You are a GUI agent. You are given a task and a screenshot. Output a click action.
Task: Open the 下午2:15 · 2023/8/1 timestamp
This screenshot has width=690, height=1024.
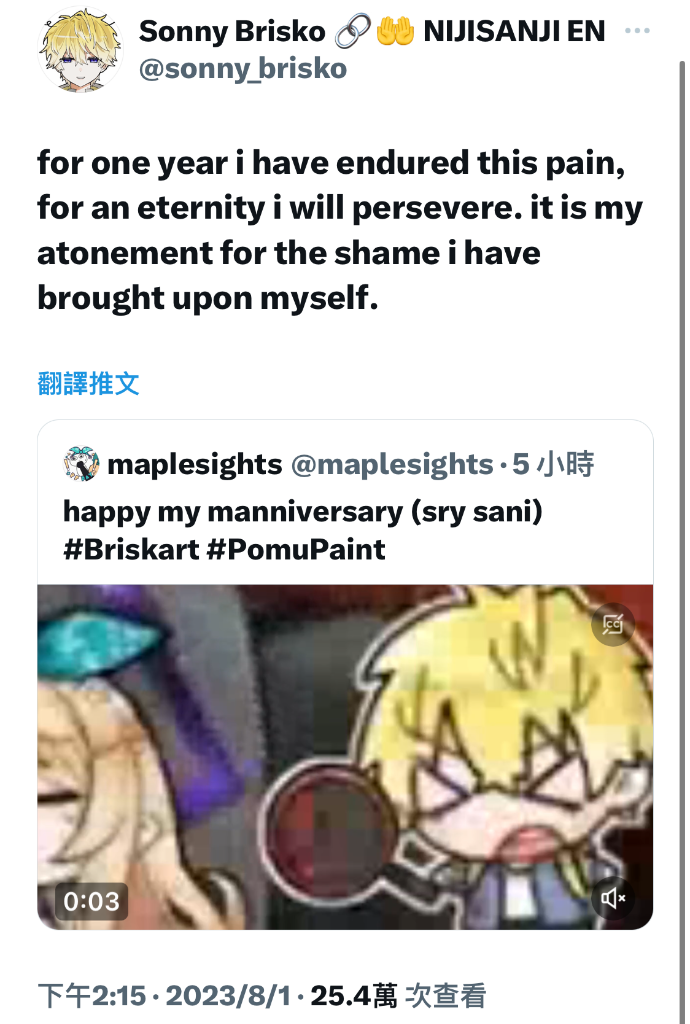tap(164, 996)
